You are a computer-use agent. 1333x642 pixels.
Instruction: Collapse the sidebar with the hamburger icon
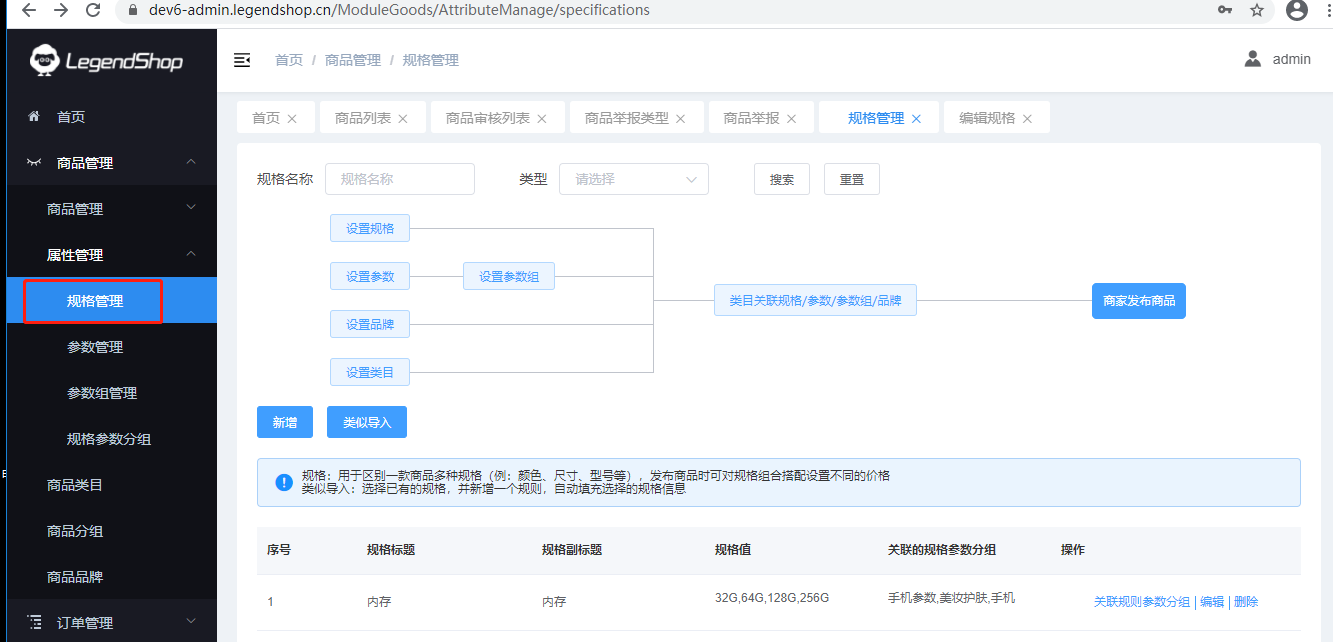[x=242, y=60]
